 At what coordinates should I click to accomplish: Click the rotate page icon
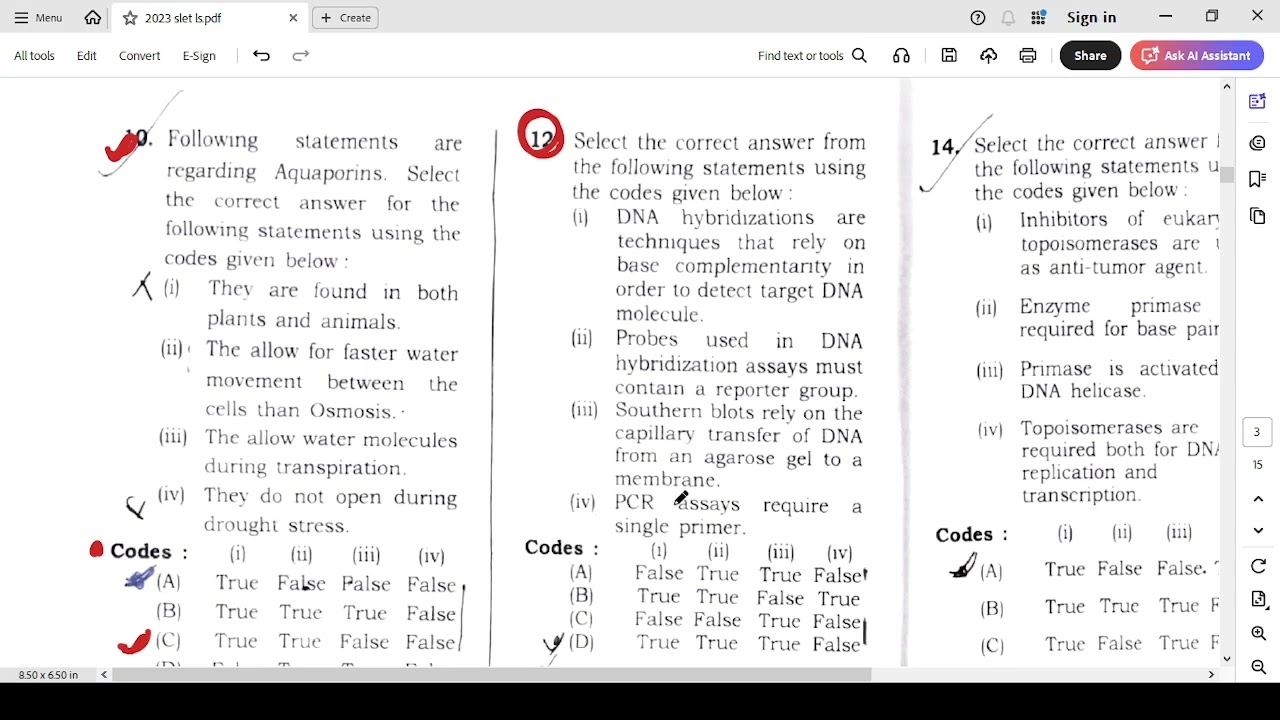click(x=1258, y=566)
